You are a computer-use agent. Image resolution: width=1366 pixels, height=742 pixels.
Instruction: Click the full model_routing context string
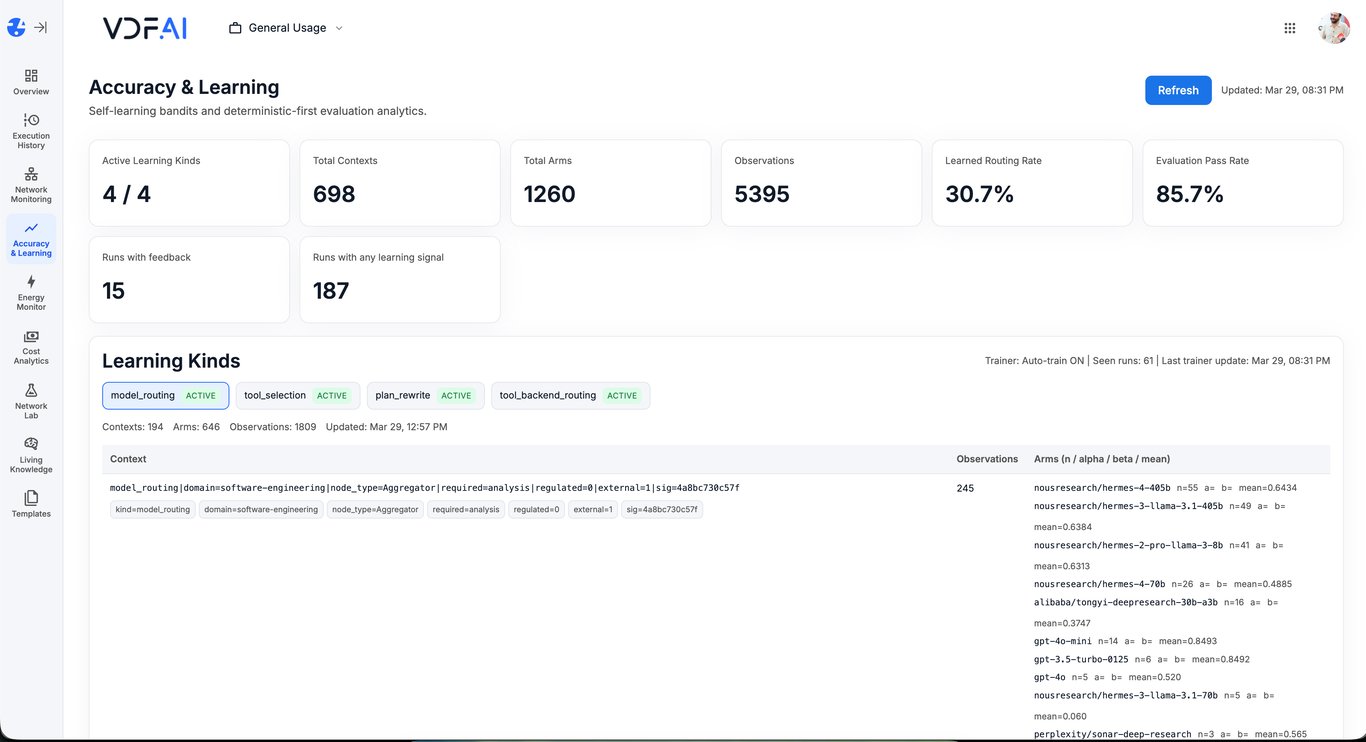point(425,488)
